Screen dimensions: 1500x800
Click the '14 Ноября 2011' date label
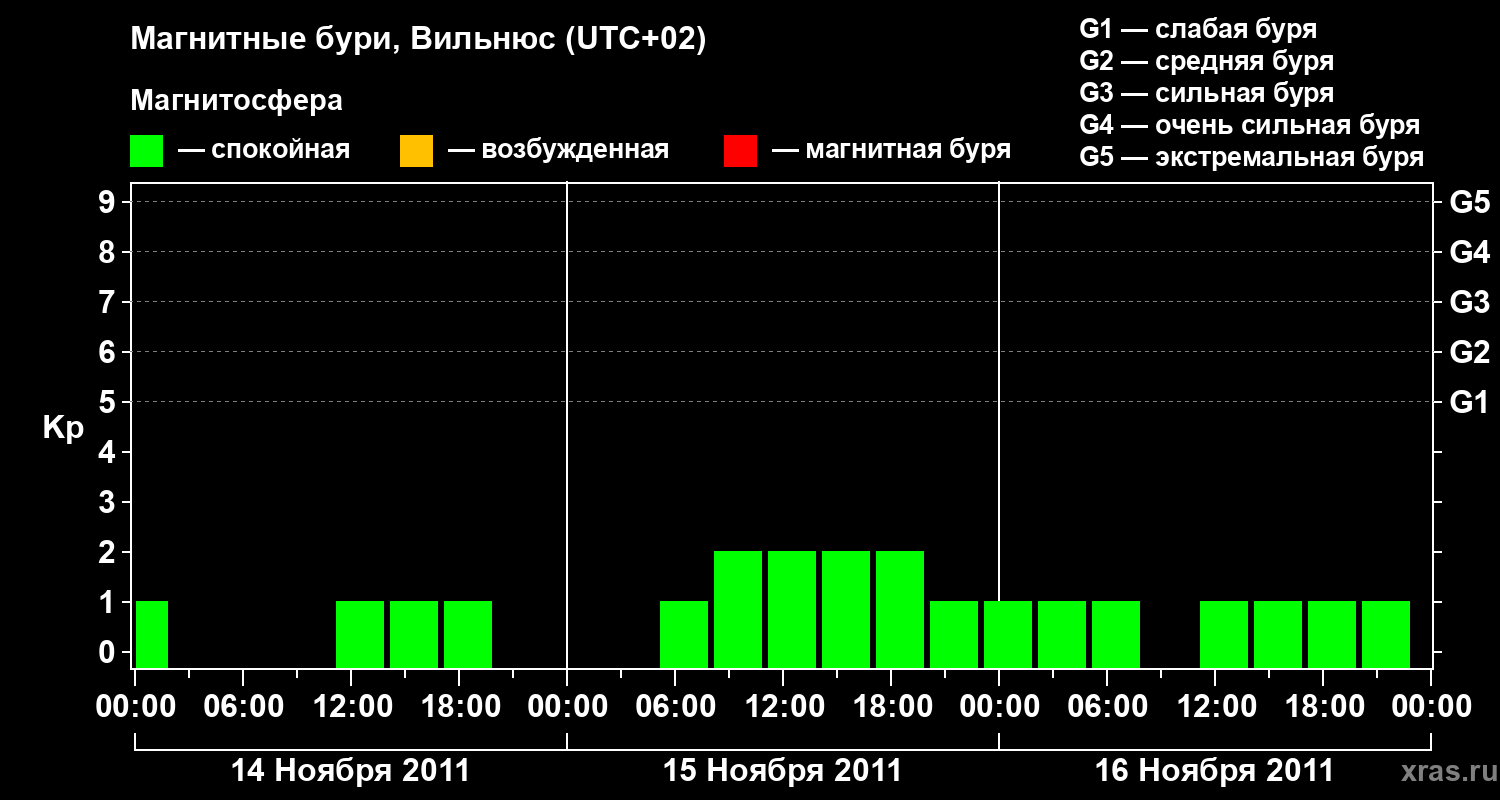[350, 771]
